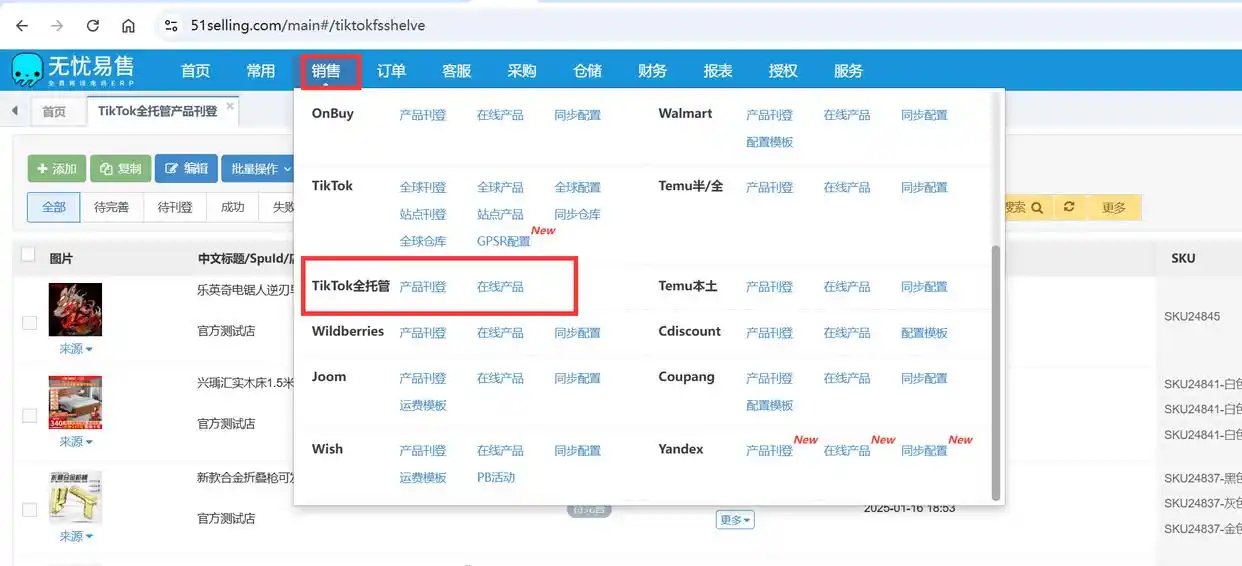Open Yandex 产品刊登 link
The width and height of the screenshot is (1242, 566).
[x=770, y=451]
